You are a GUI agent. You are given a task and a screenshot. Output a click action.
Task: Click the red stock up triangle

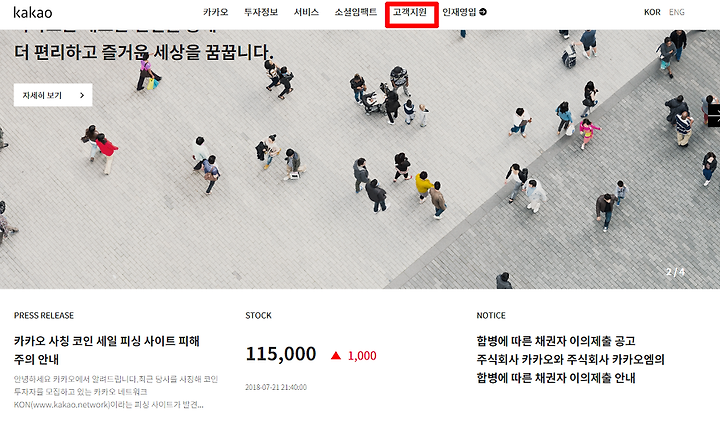tap(336, 355)
